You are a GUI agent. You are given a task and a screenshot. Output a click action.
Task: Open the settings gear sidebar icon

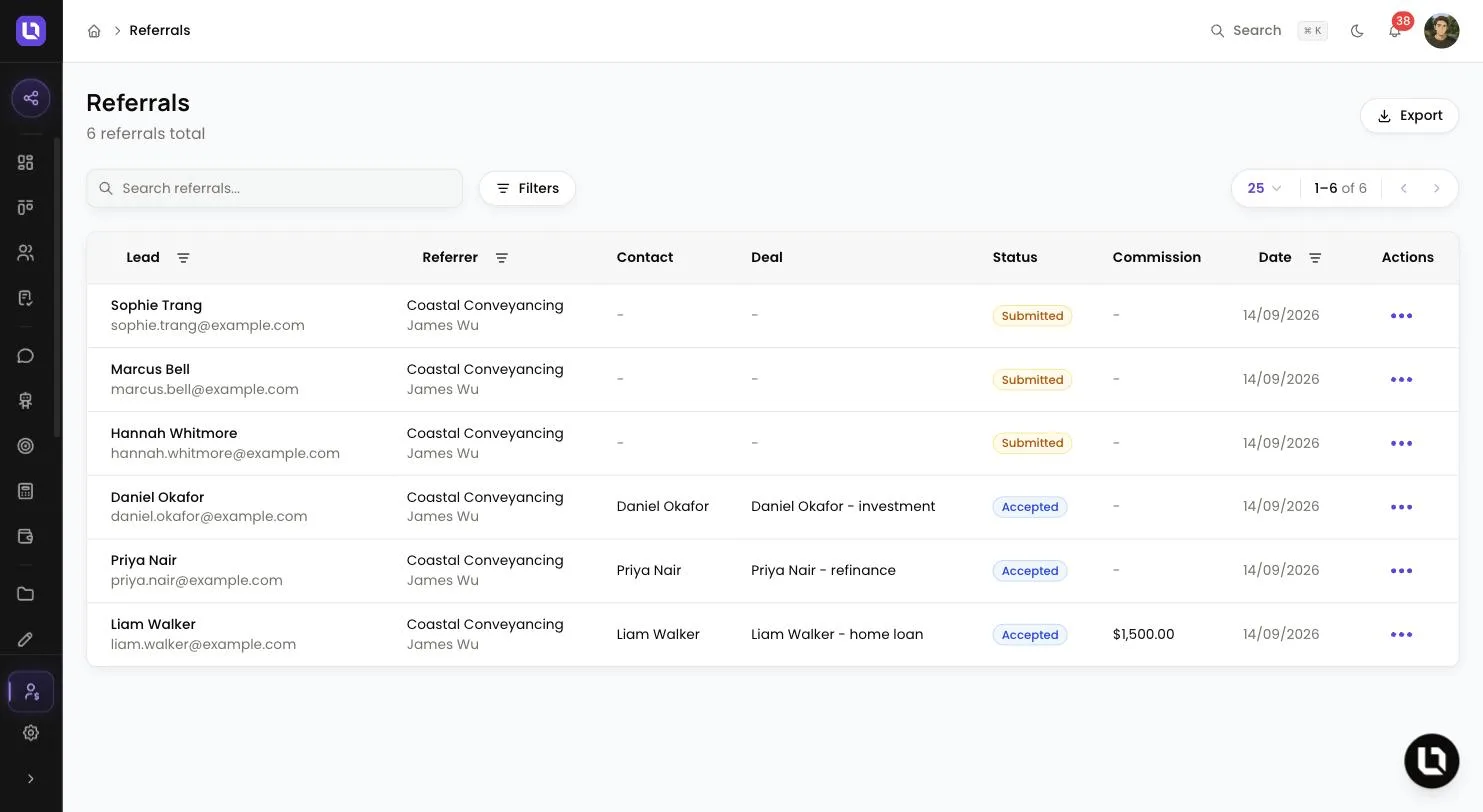31,733
